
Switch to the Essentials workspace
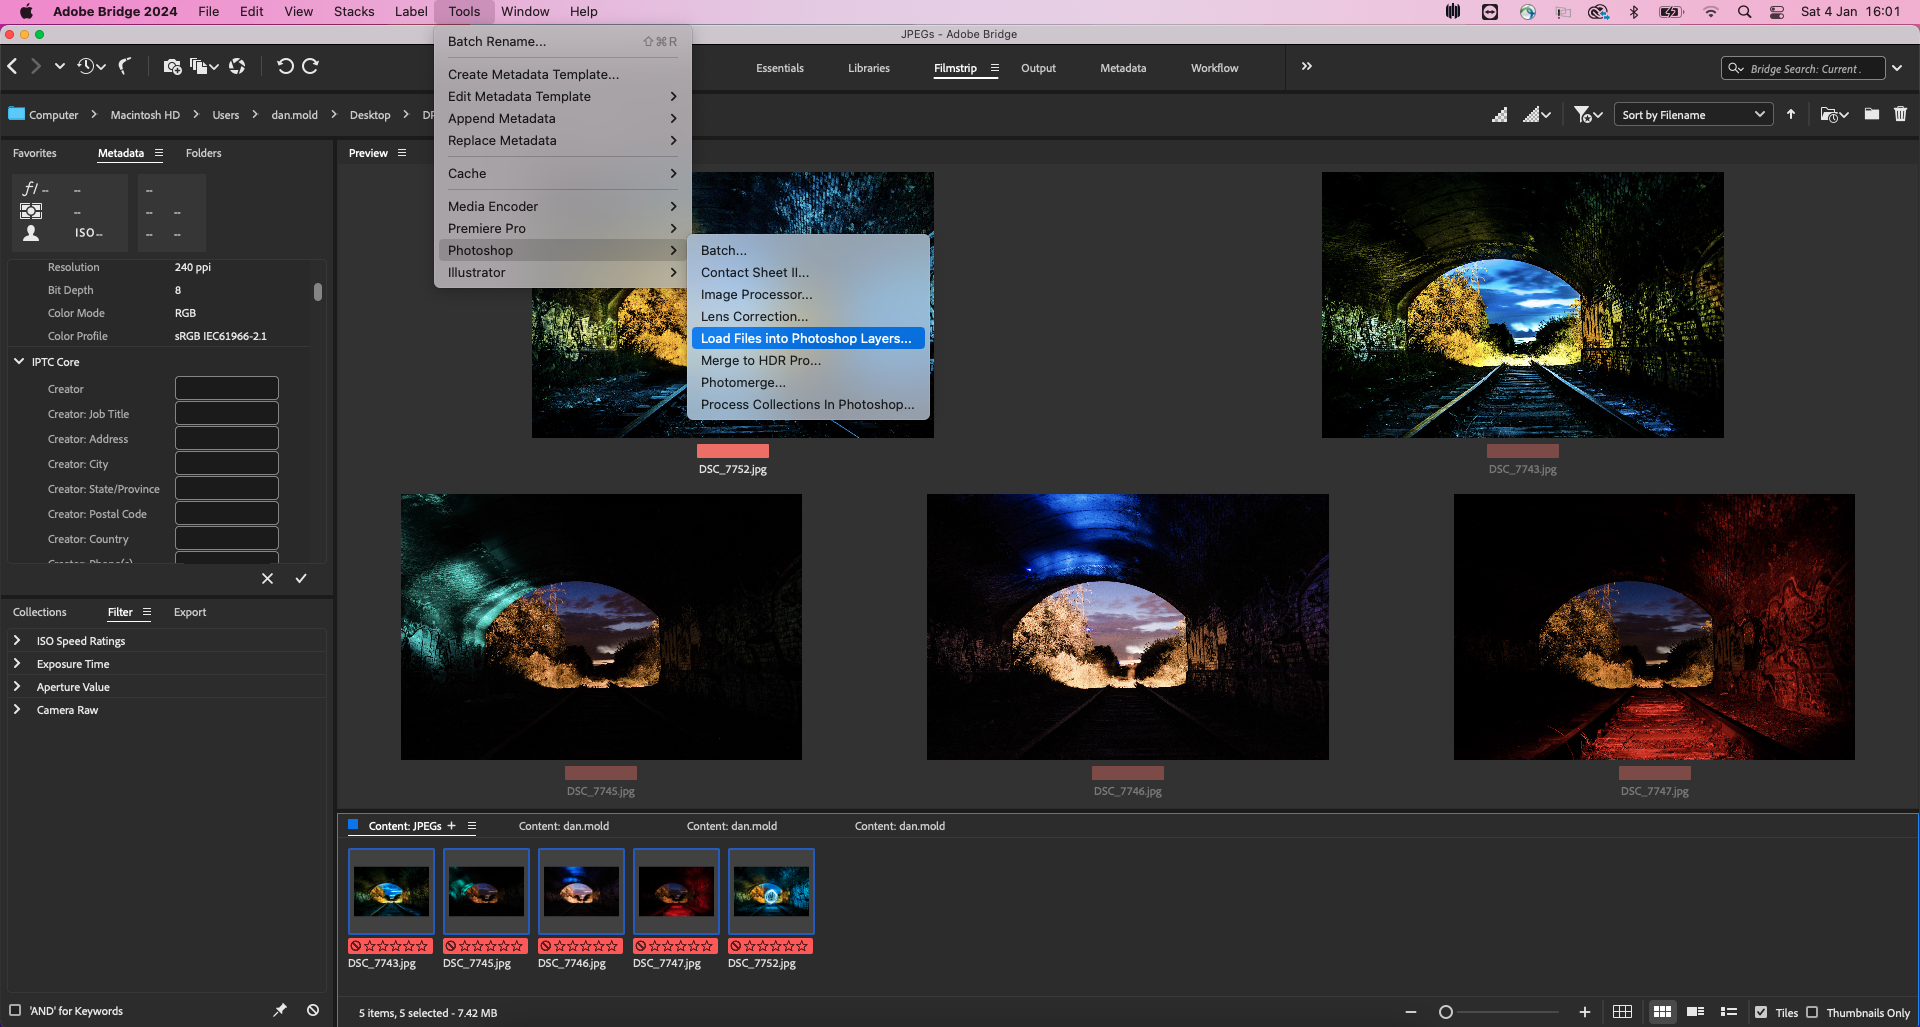[779, 68]
